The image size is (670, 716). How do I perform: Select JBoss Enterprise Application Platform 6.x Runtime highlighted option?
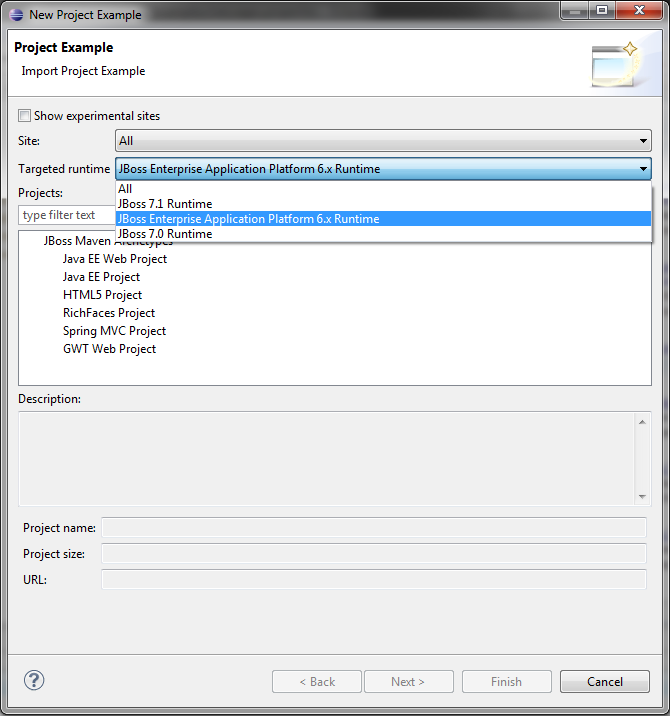coord(383,219)
